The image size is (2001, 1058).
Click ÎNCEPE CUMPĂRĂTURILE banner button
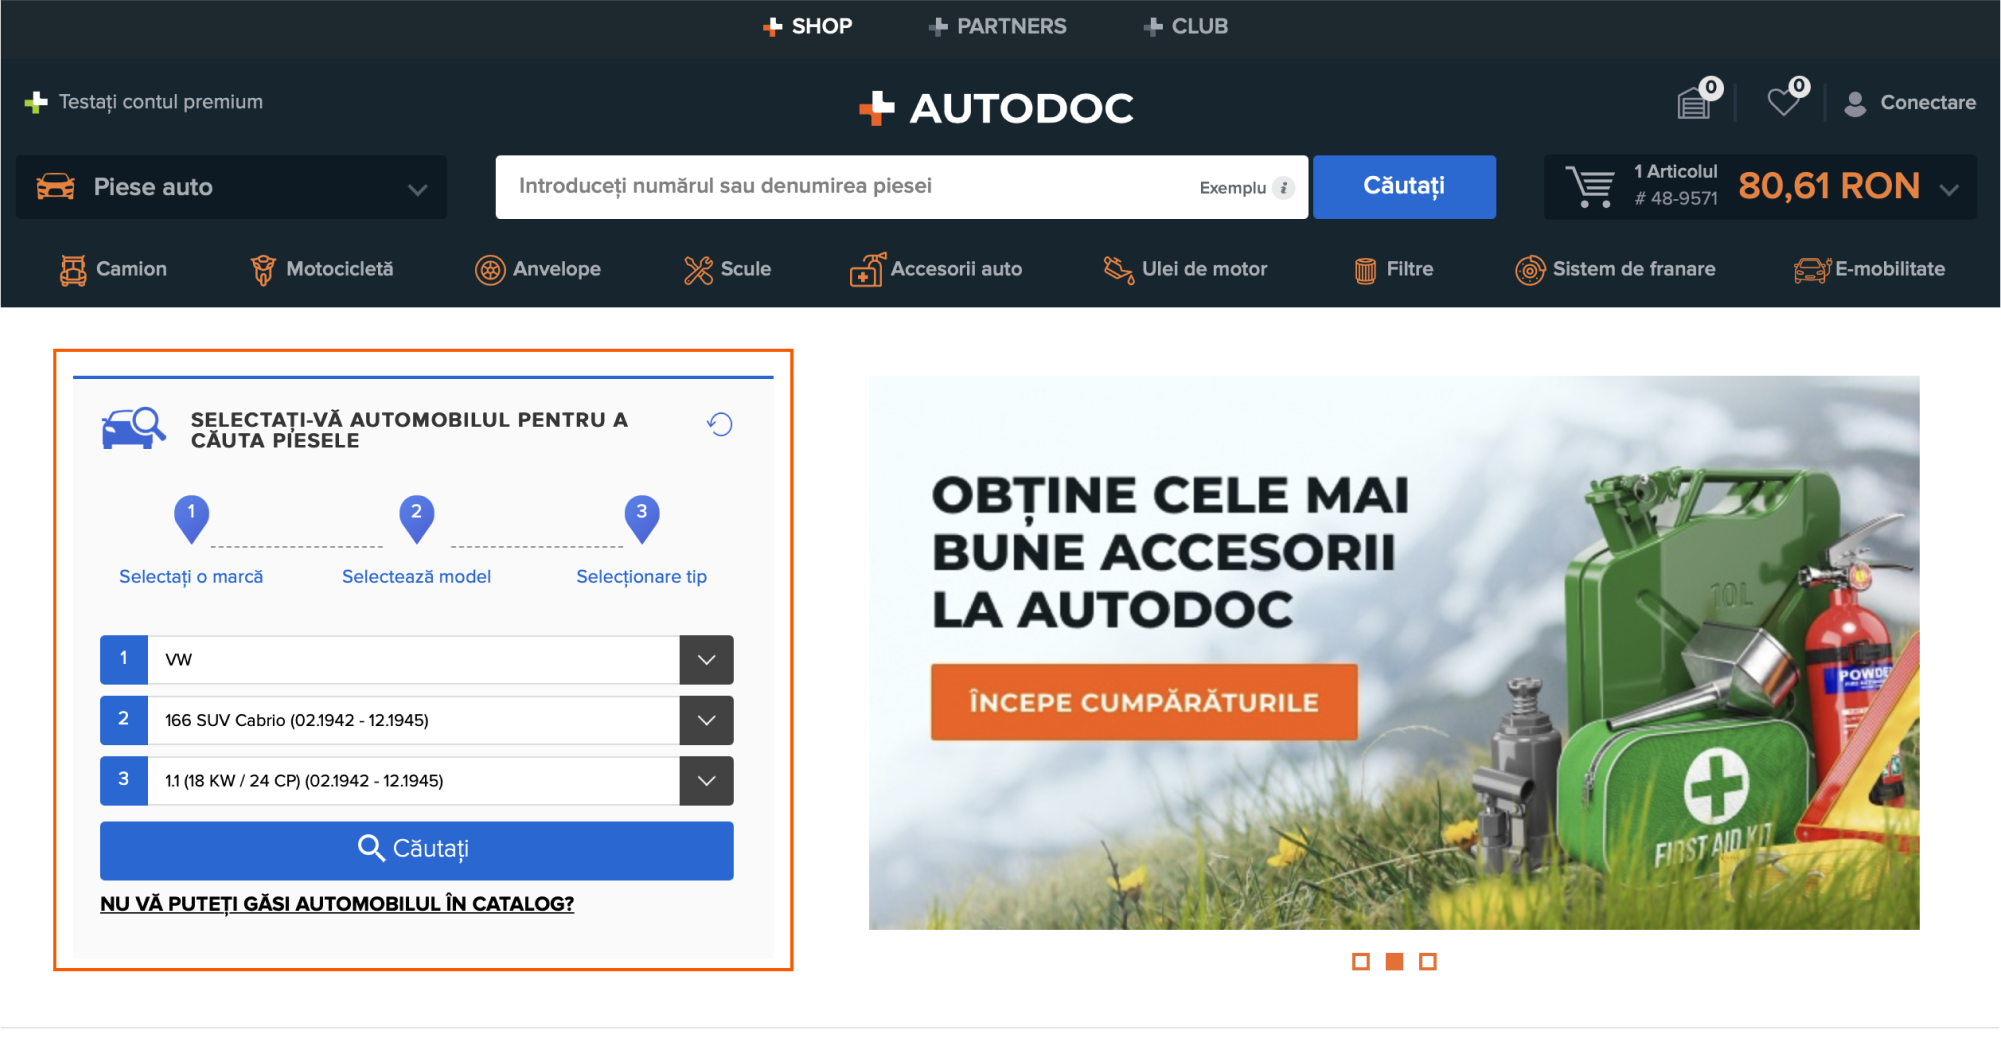click(1144, 702)
